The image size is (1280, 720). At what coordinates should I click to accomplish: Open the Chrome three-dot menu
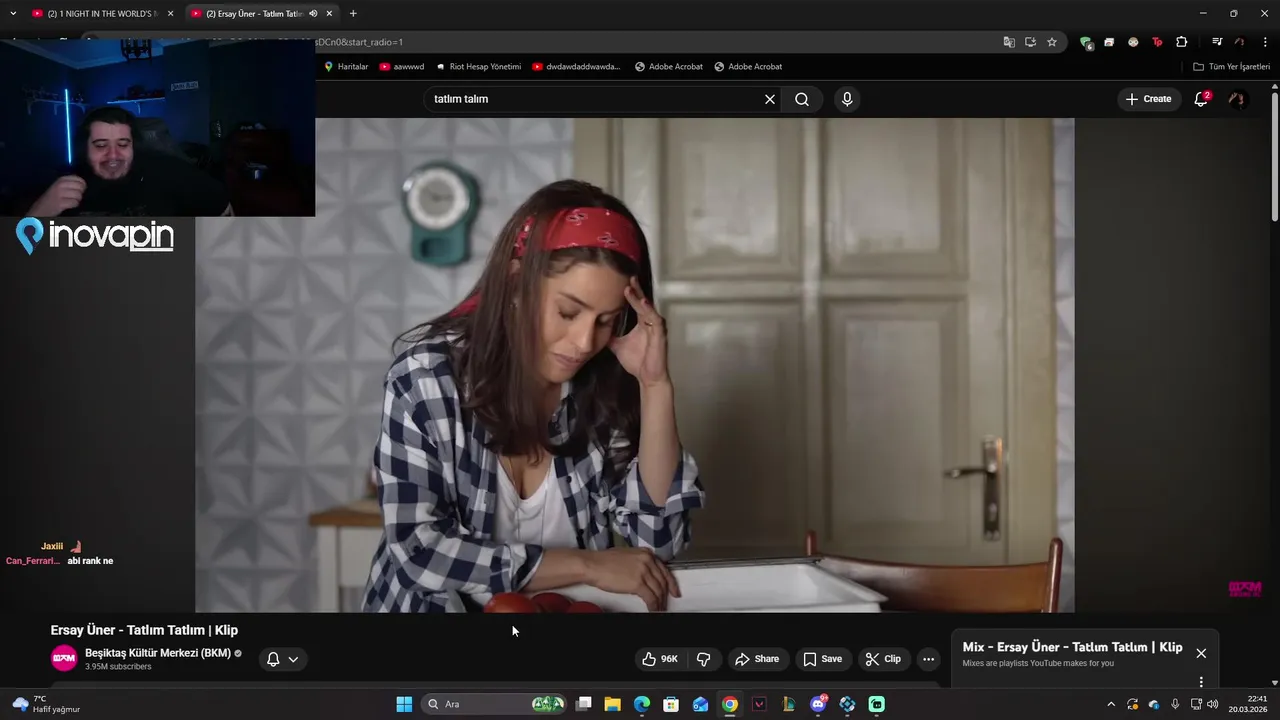1265,42
